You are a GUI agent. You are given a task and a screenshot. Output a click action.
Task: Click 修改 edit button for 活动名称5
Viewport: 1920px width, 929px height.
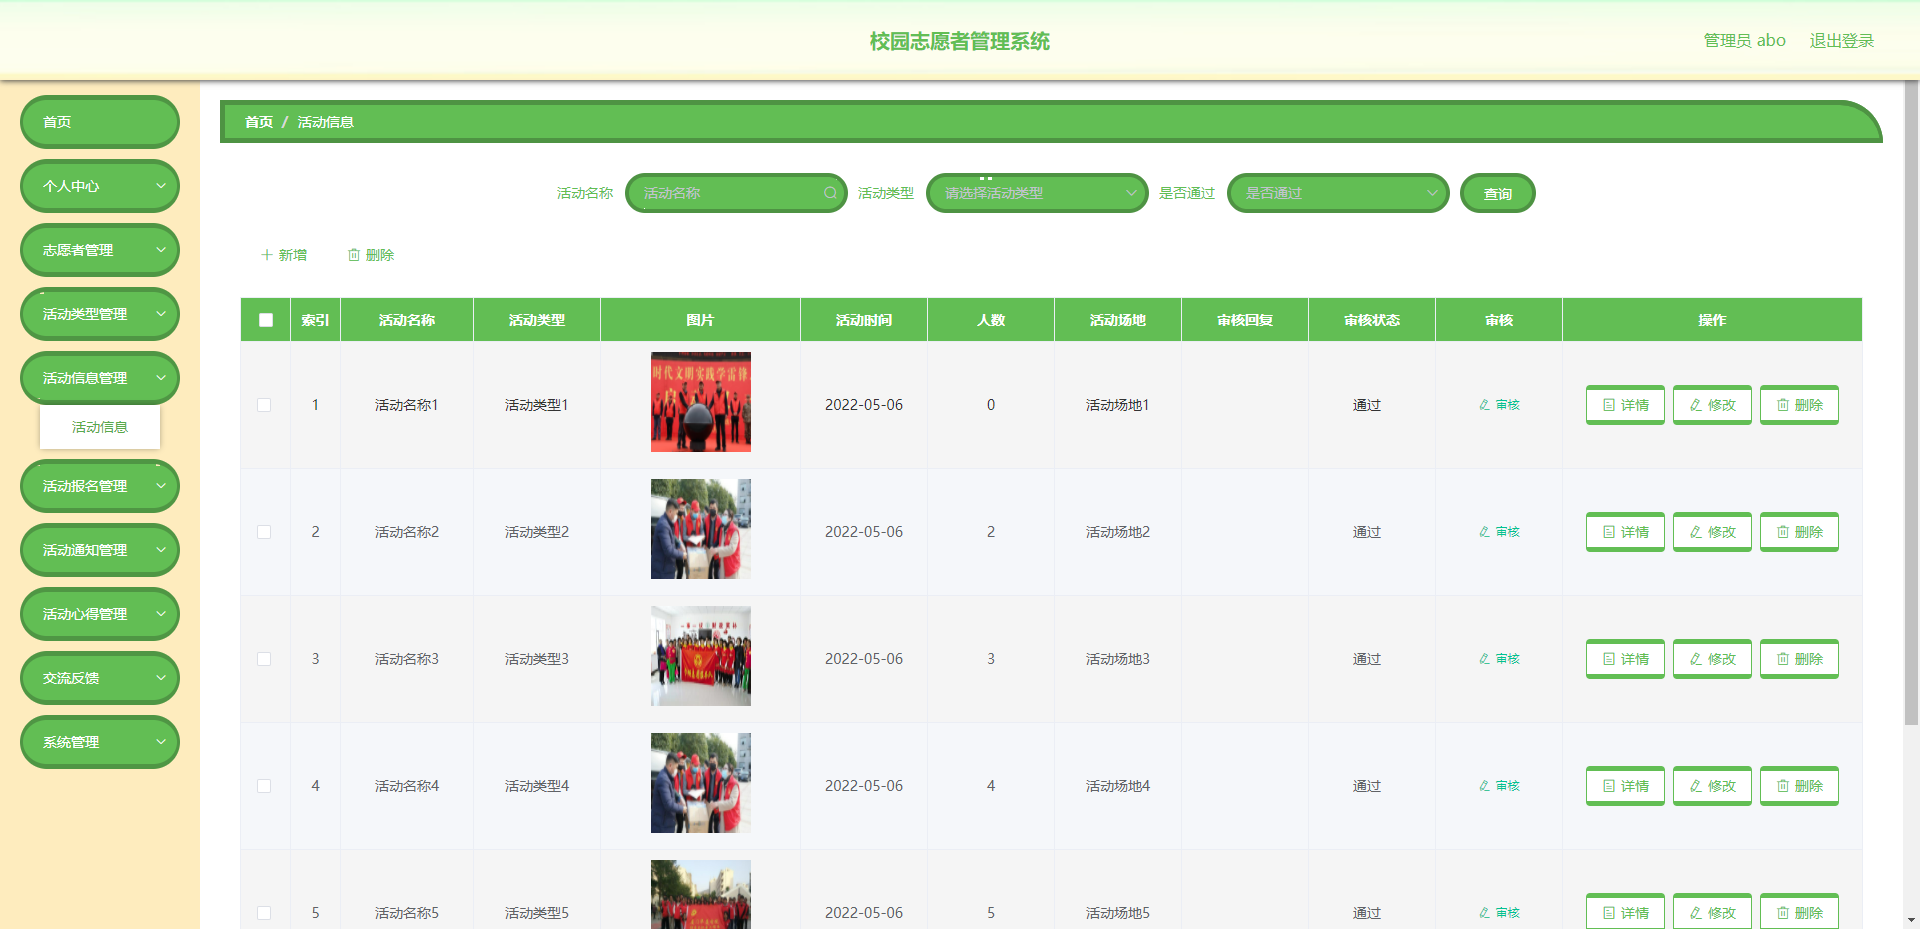(1712, 911)
